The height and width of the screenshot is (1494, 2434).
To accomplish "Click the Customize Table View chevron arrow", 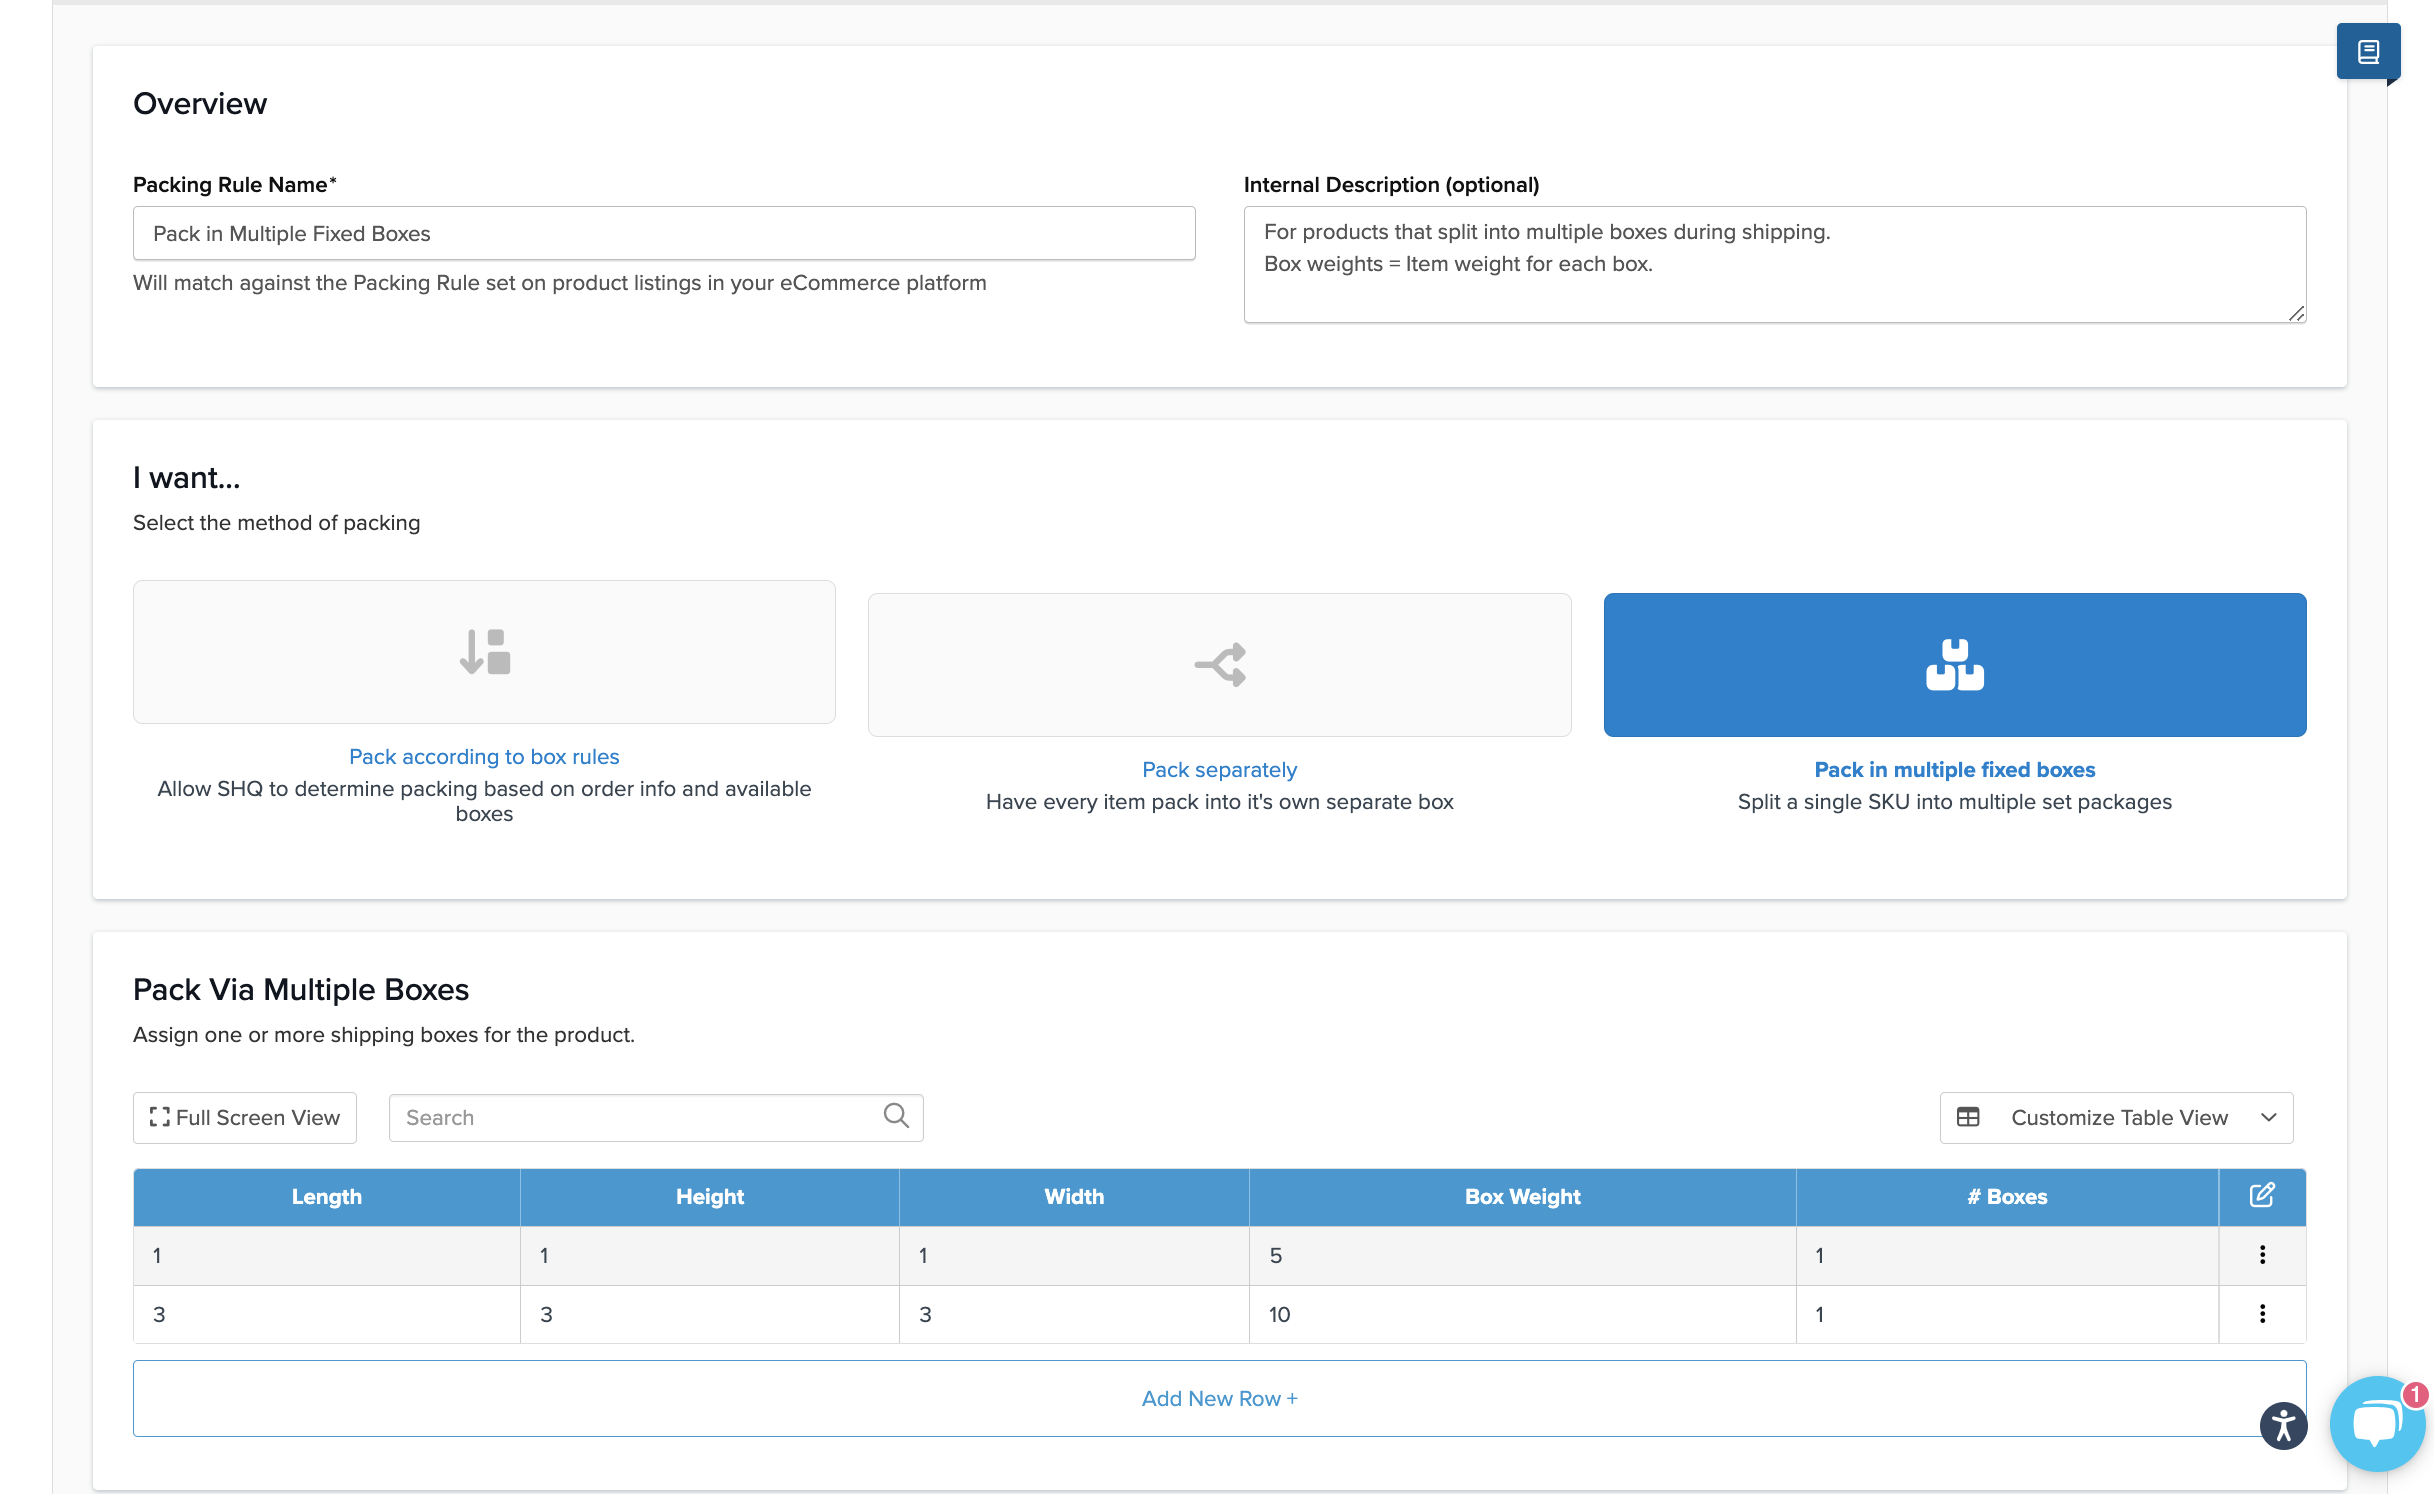I will click(x=2268, y=1118).
